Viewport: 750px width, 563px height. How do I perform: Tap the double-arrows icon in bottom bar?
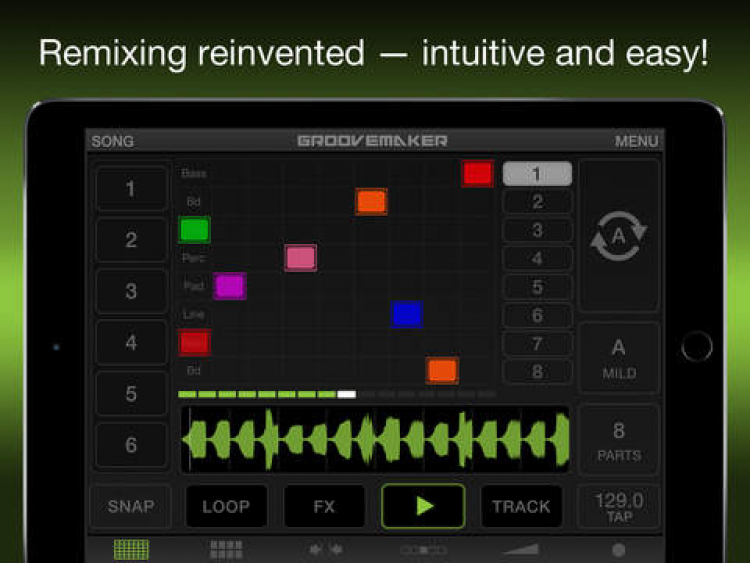[x=326, y=550]
